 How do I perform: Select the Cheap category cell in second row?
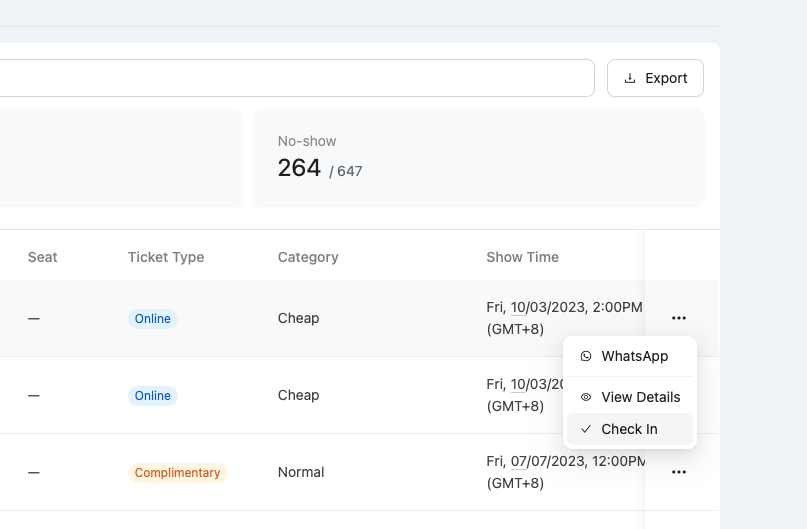298,395
